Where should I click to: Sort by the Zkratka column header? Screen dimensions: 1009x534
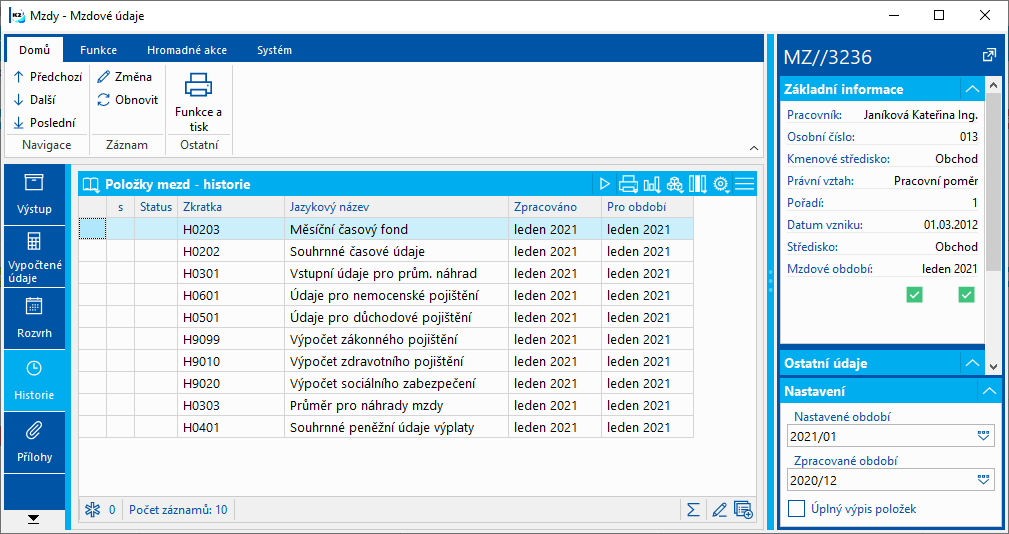click(x=231, y=207)
